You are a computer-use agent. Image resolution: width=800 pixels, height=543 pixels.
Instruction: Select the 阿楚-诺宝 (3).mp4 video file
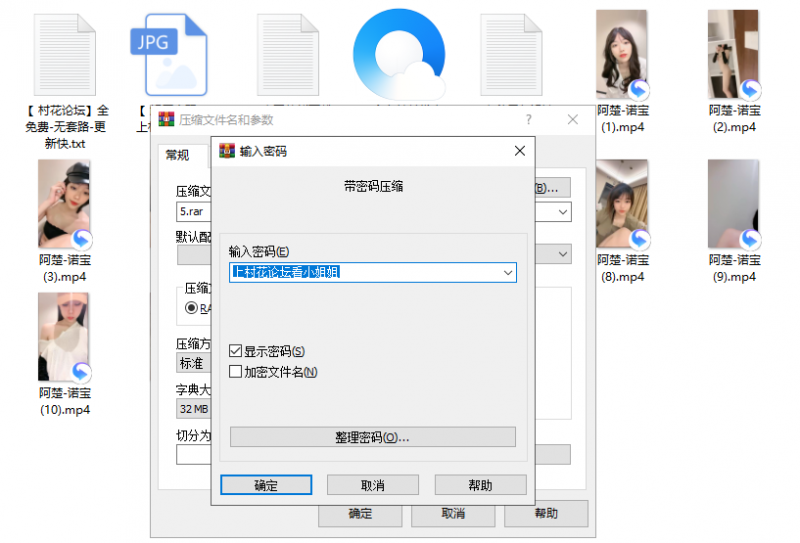63,204
